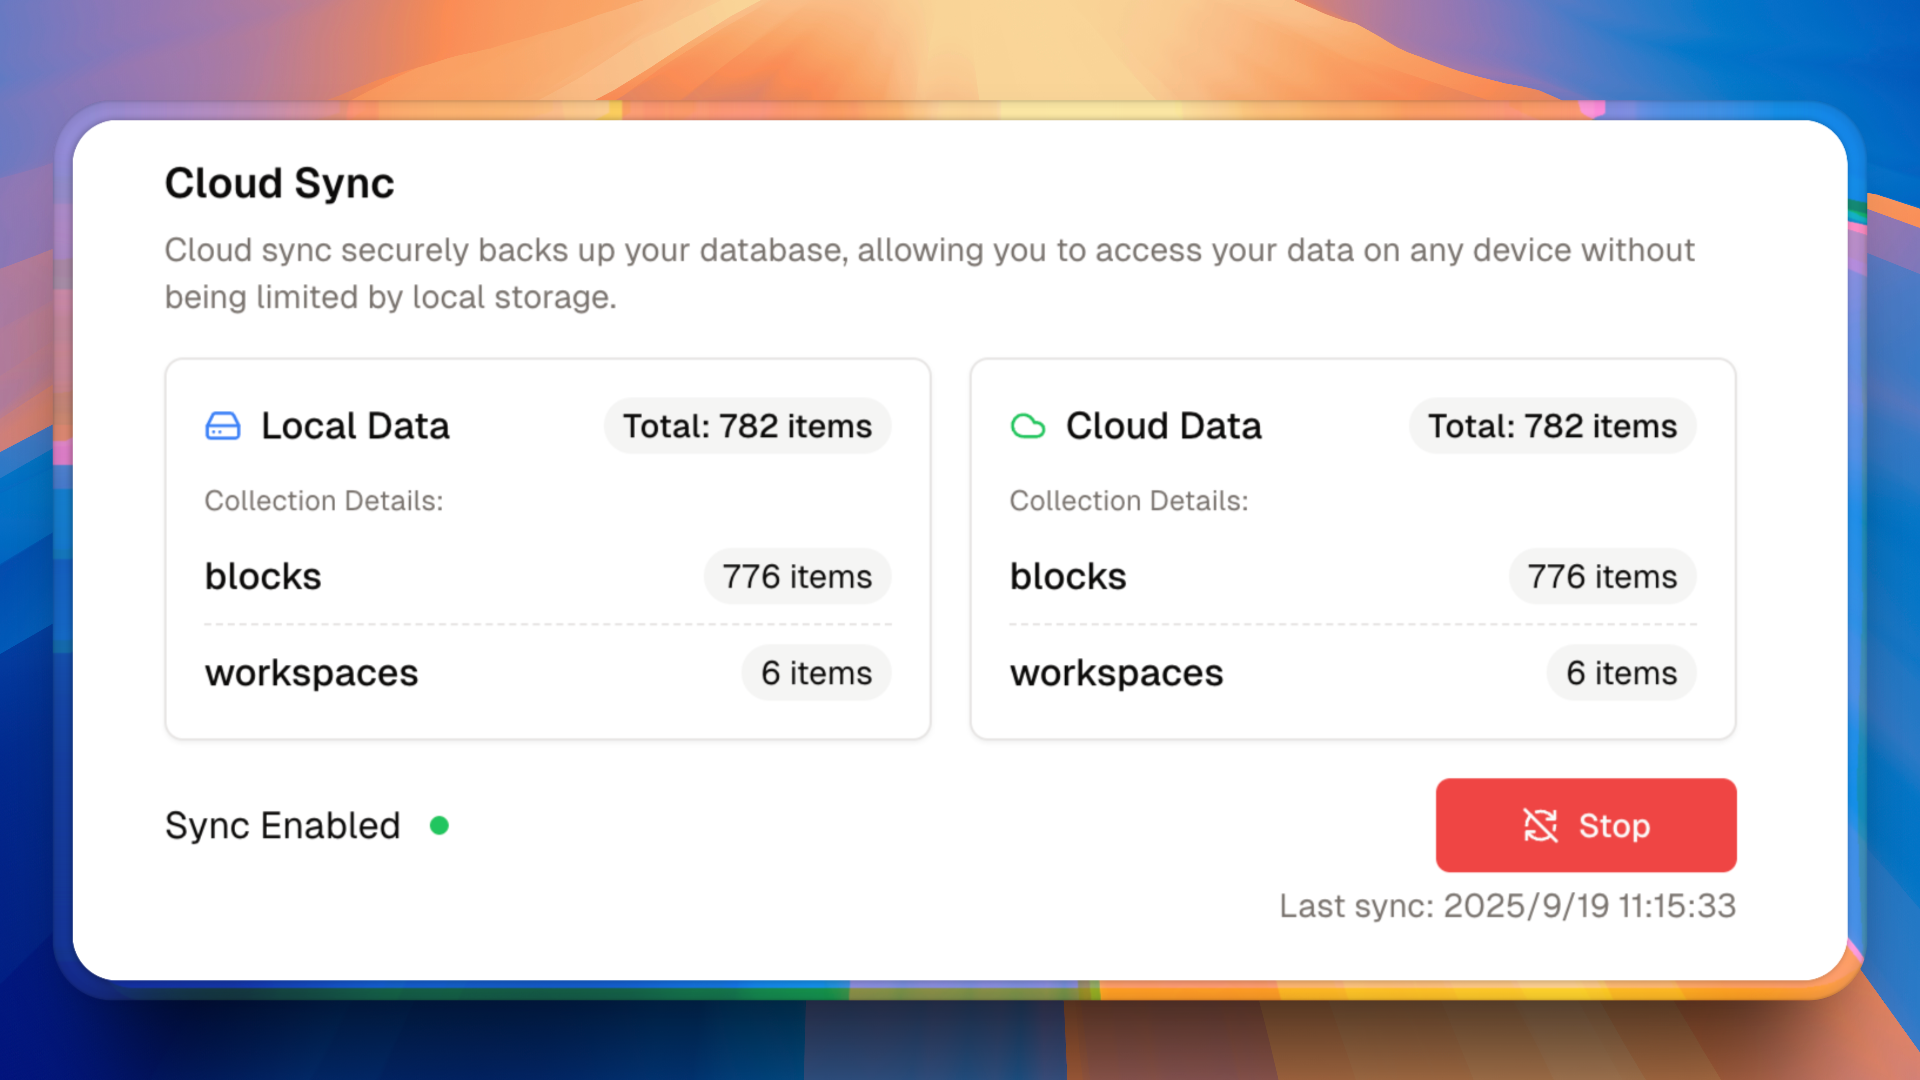Click the Cloud Sync heading
The image size is (1920, 1080).
coord(279,184)
